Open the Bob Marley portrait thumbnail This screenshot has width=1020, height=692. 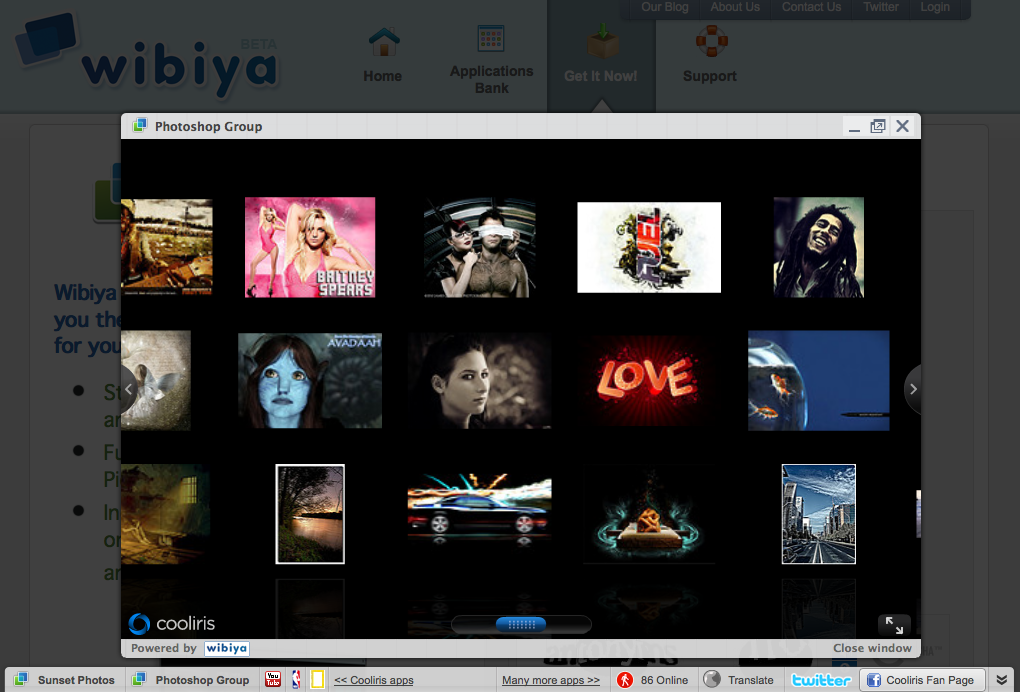(818, 247)
